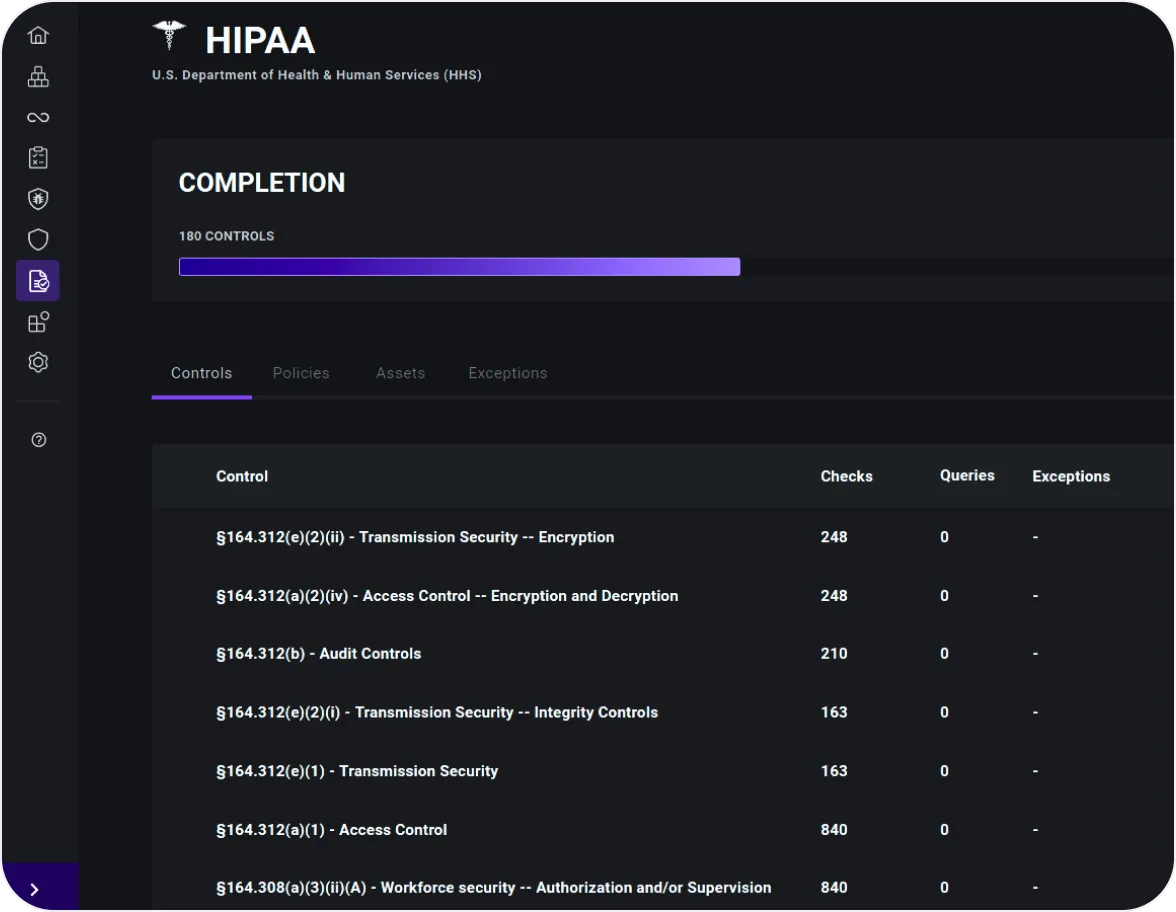Screen dimensions: 1176x912
Task: Switch to the Policies tab
Action: 301,373
